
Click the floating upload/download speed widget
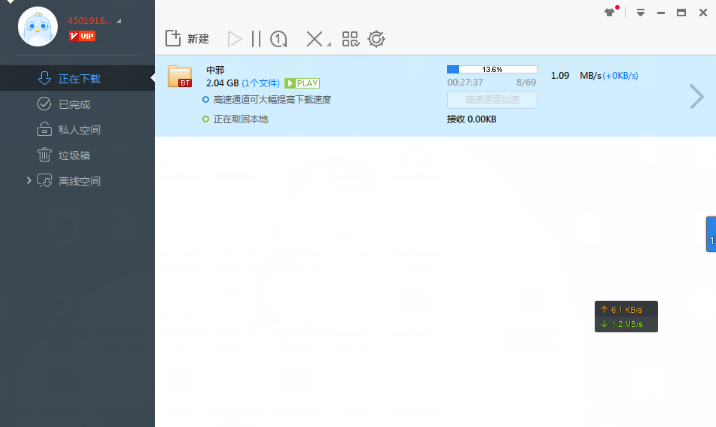(x=626, y=316)
